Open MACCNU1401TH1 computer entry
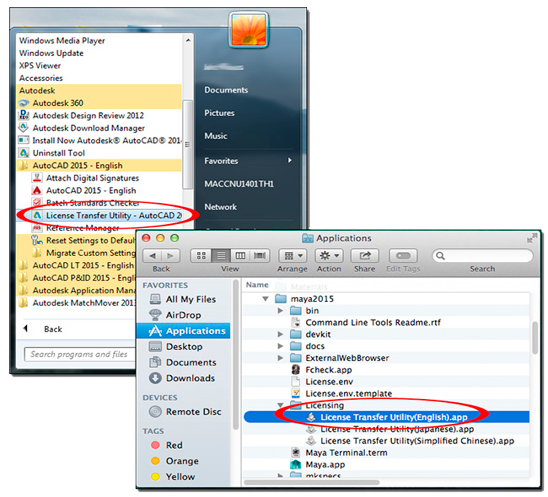Screen dimensions: 548x497 (x=239, y=184)
